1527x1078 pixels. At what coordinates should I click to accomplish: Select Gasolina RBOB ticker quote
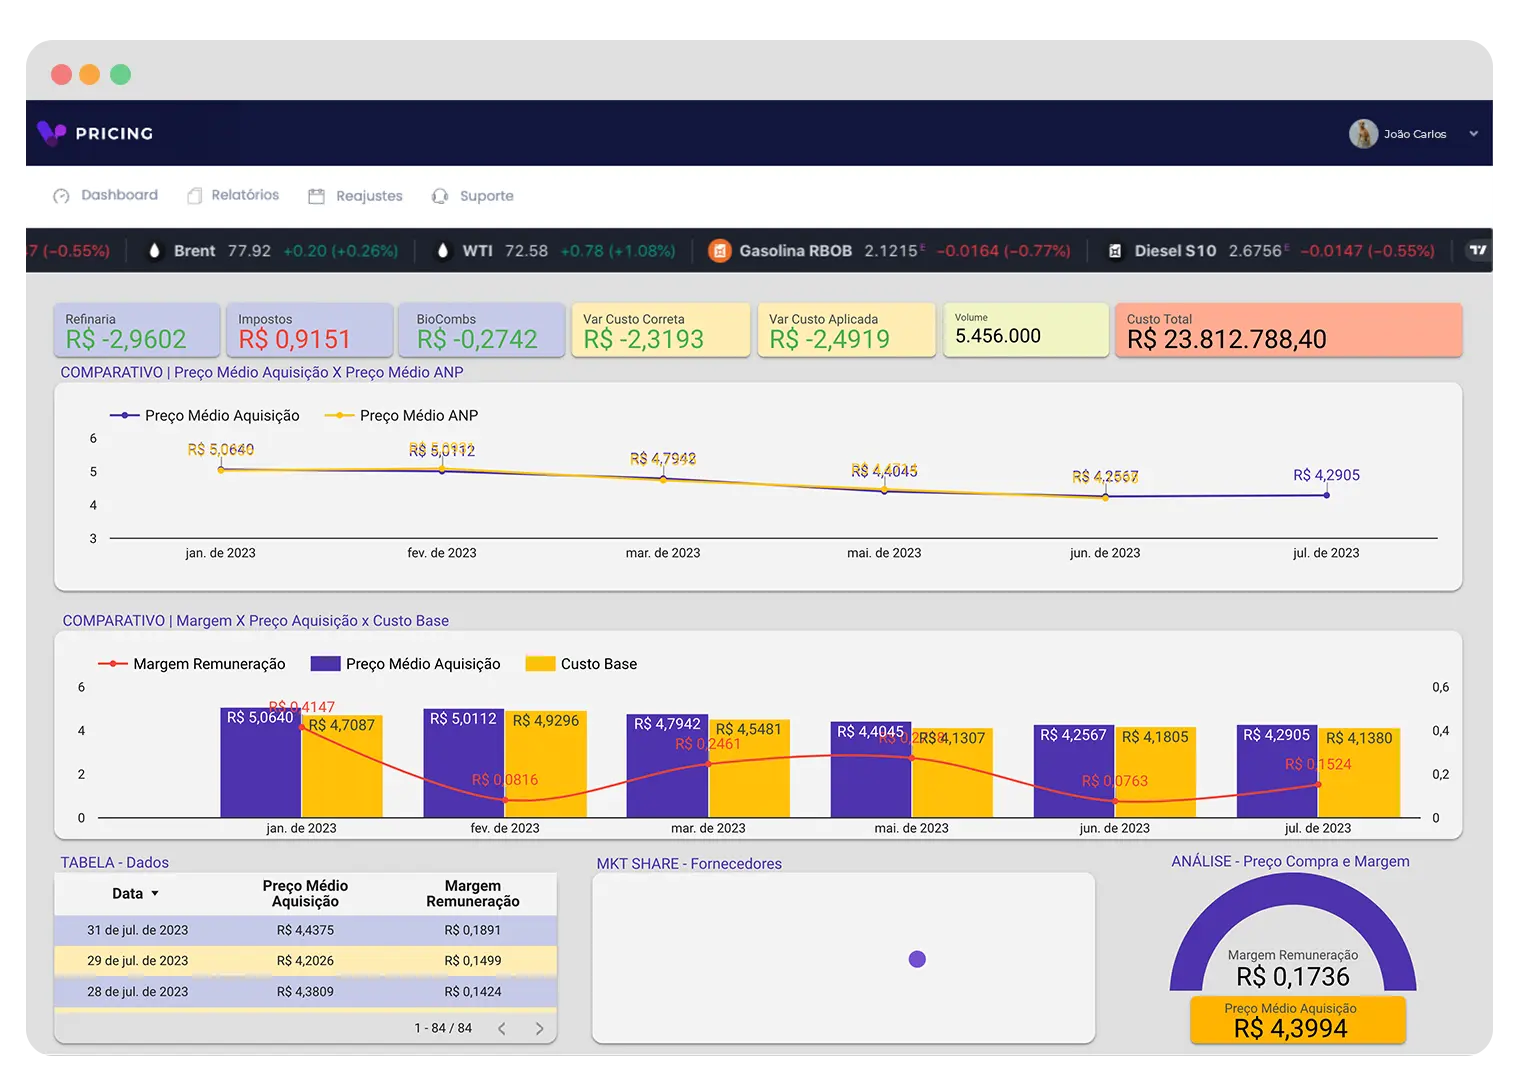point(889,251)
